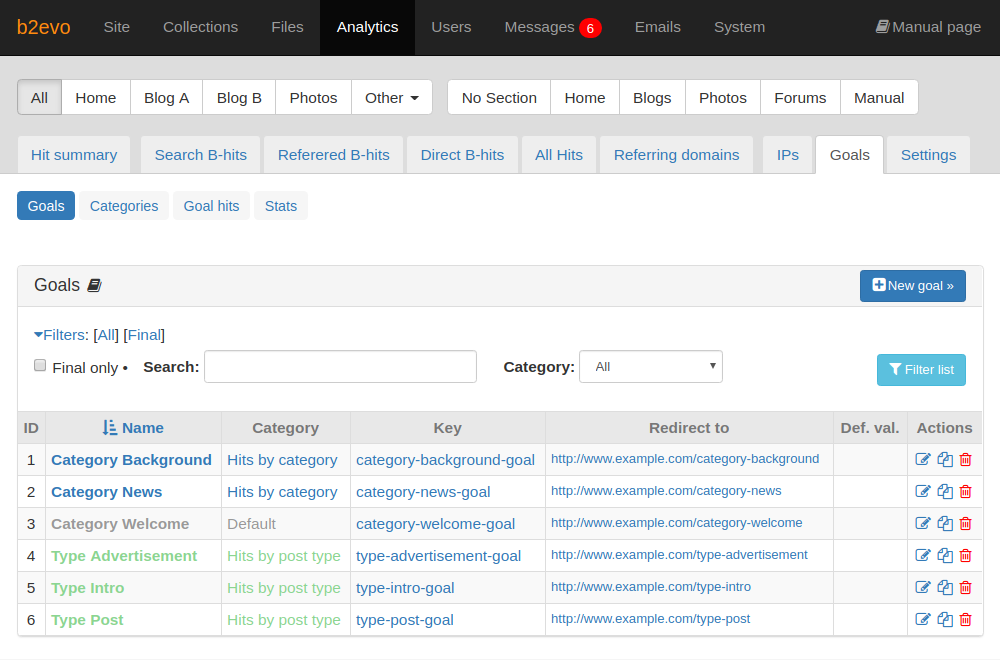The image size is (1000, 660).
Task: Apply filters with Filter list button
Action: [921, 370]
